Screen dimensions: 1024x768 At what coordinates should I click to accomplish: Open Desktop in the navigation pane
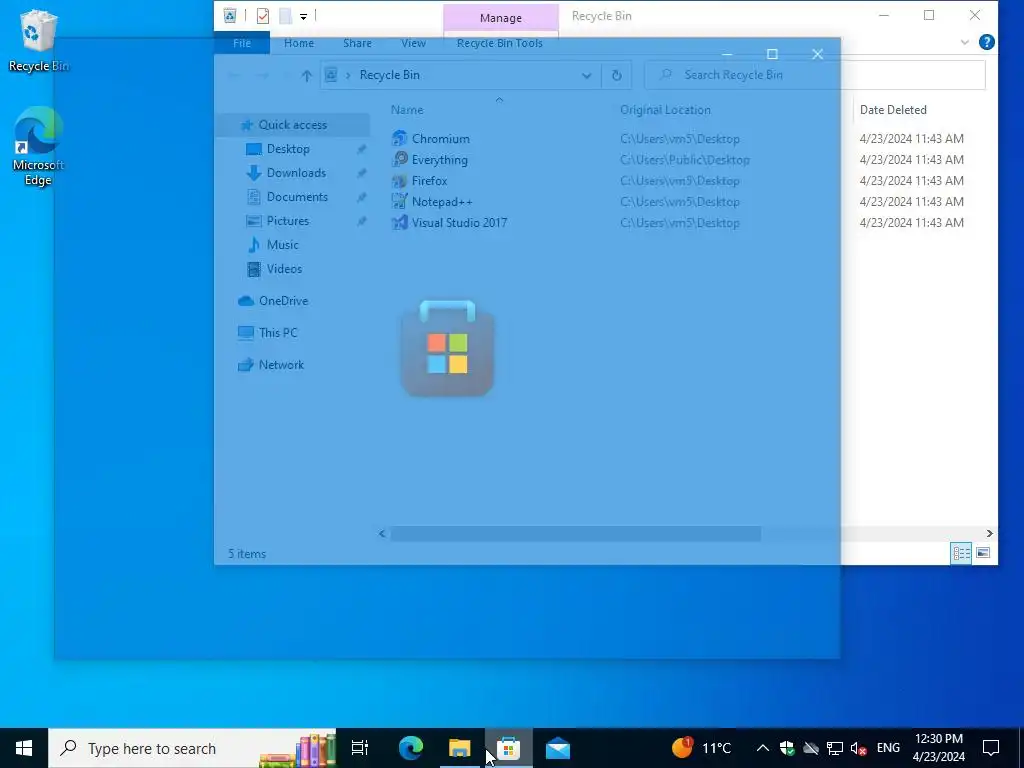tap(288, 149)
